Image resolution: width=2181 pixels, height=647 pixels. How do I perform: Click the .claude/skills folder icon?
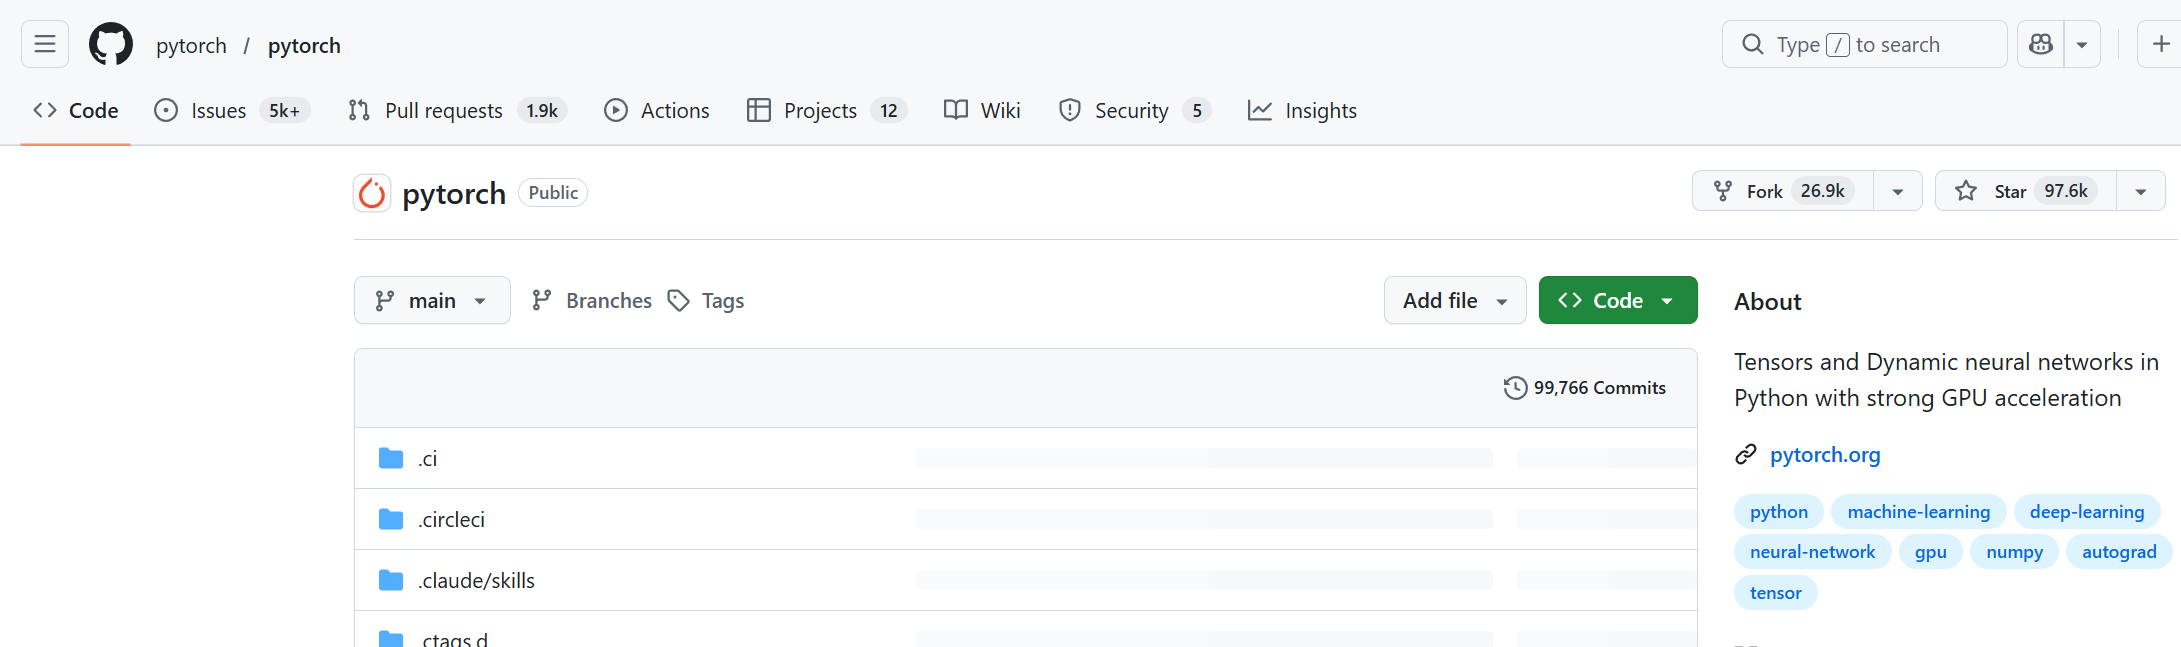tap(391, 580)
